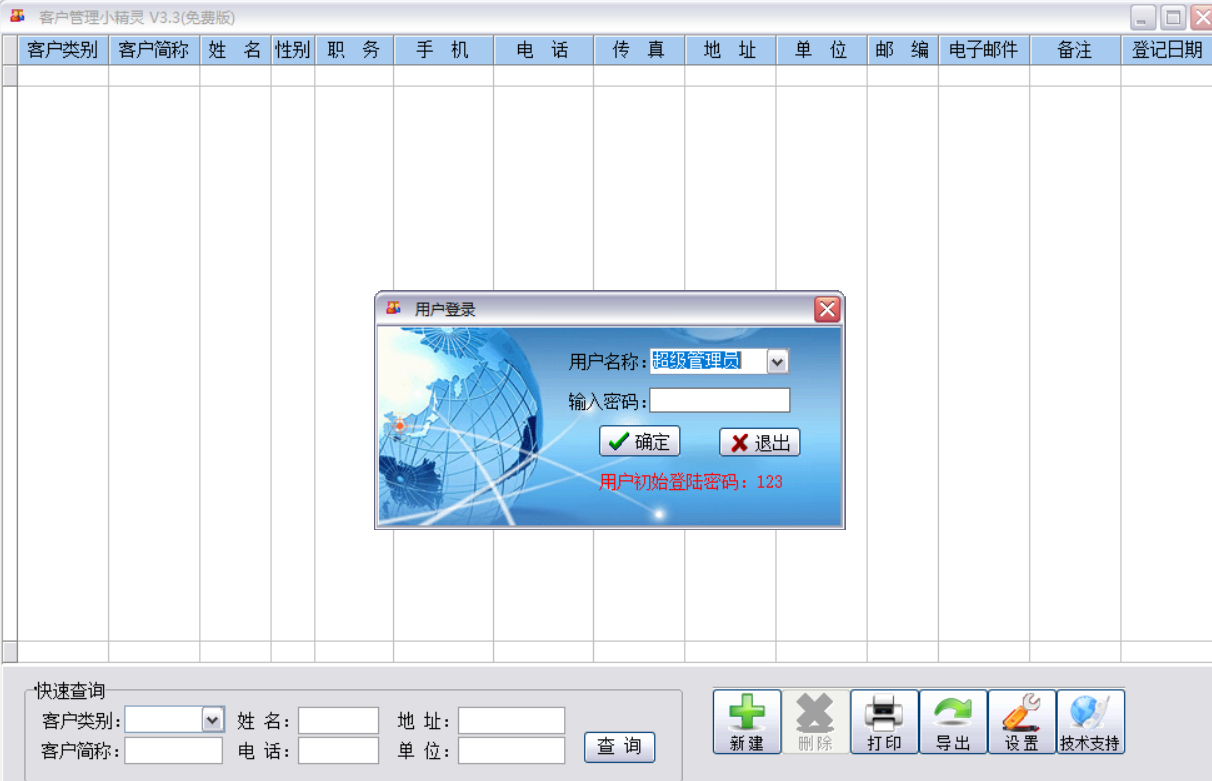Click the 打印 (Print) printer button
The height and width of the screenshot is (781, 1212).
pos(884,722)
